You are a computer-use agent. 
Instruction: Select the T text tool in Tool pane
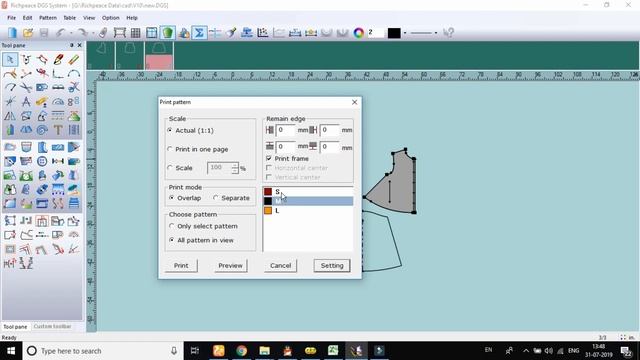click(x=58, y=130)
